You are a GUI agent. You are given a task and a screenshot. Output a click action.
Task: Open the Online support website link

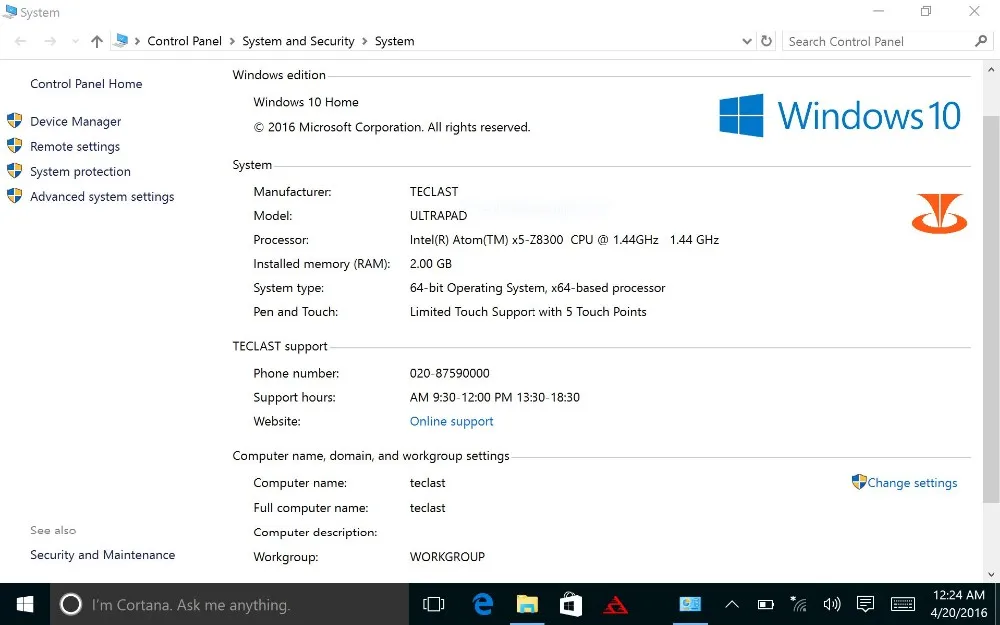452,422
